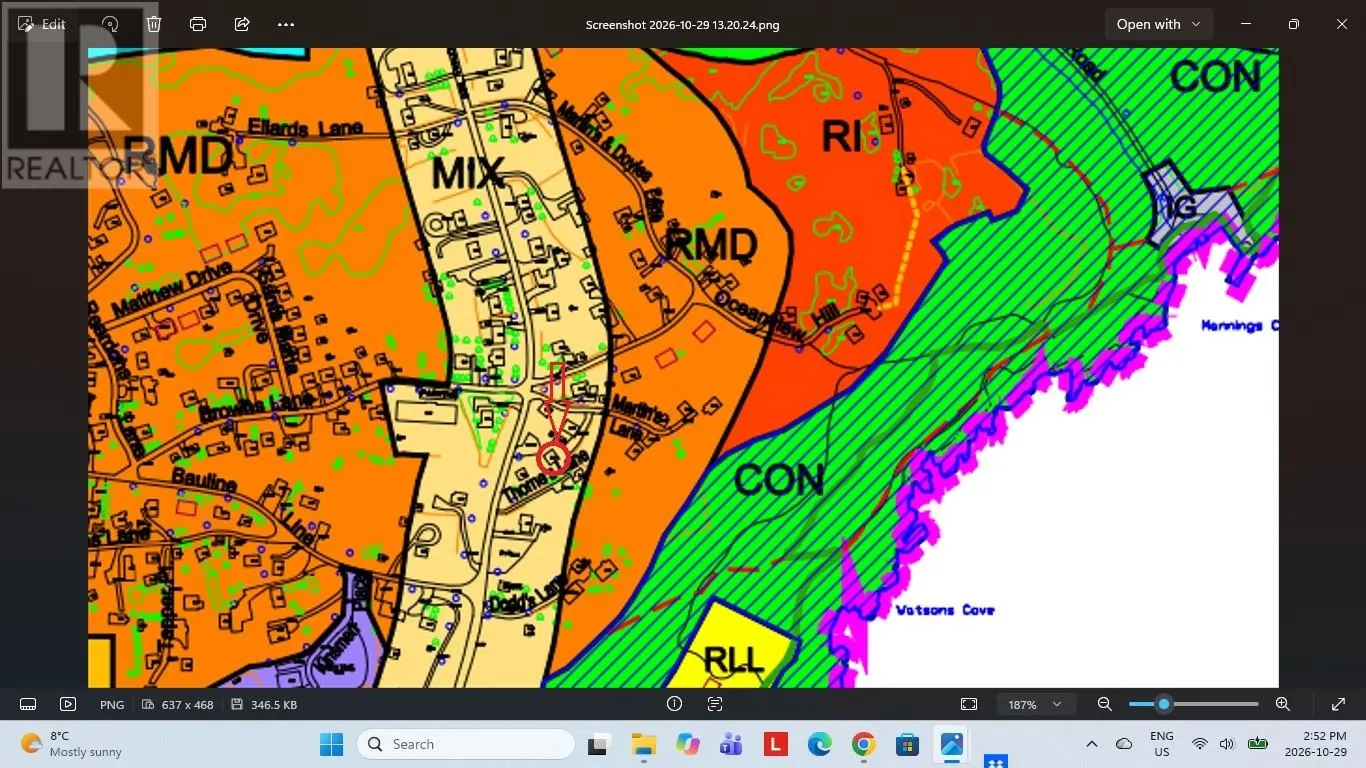
Task: Click the fit-to-window icon
Action: click(969, 704)
